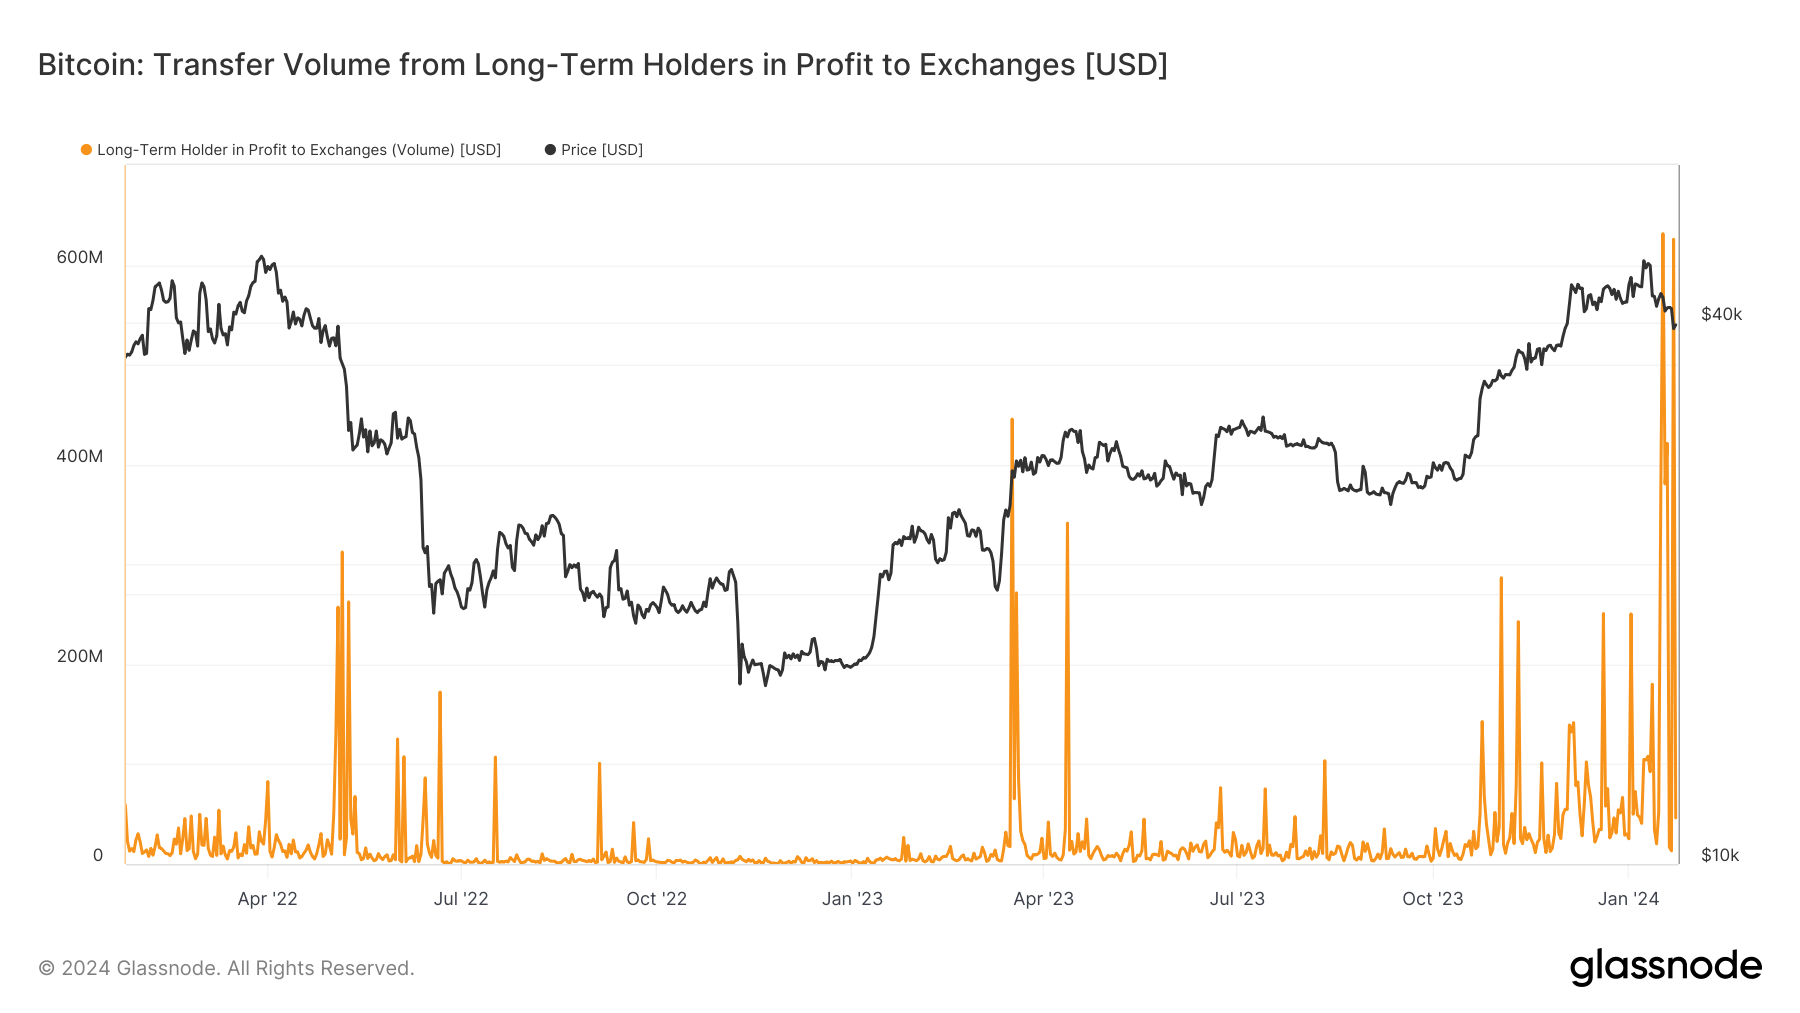Viewport: 1800px width, 1013px height.
Task: Toggle the Long-Term Holder volume legend label
Action: pyautogui.click(x=298, y=150)
